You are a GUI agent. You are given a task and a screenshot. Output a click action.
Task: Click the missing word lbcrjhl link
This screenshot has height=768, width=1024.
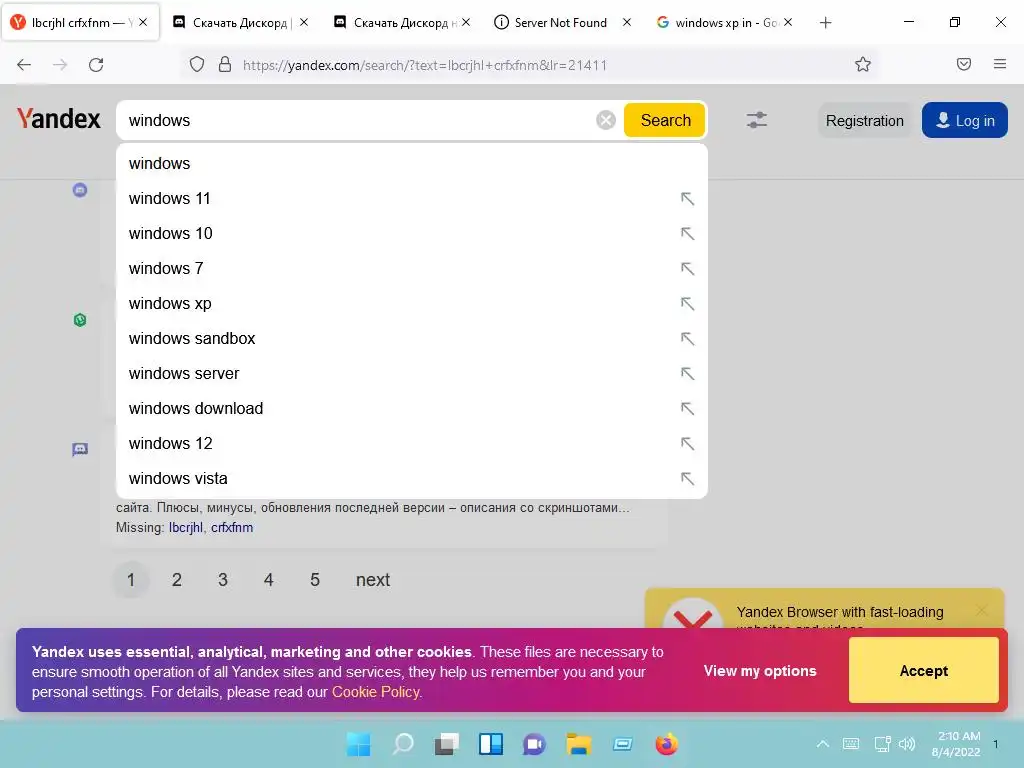pos(185,528)
